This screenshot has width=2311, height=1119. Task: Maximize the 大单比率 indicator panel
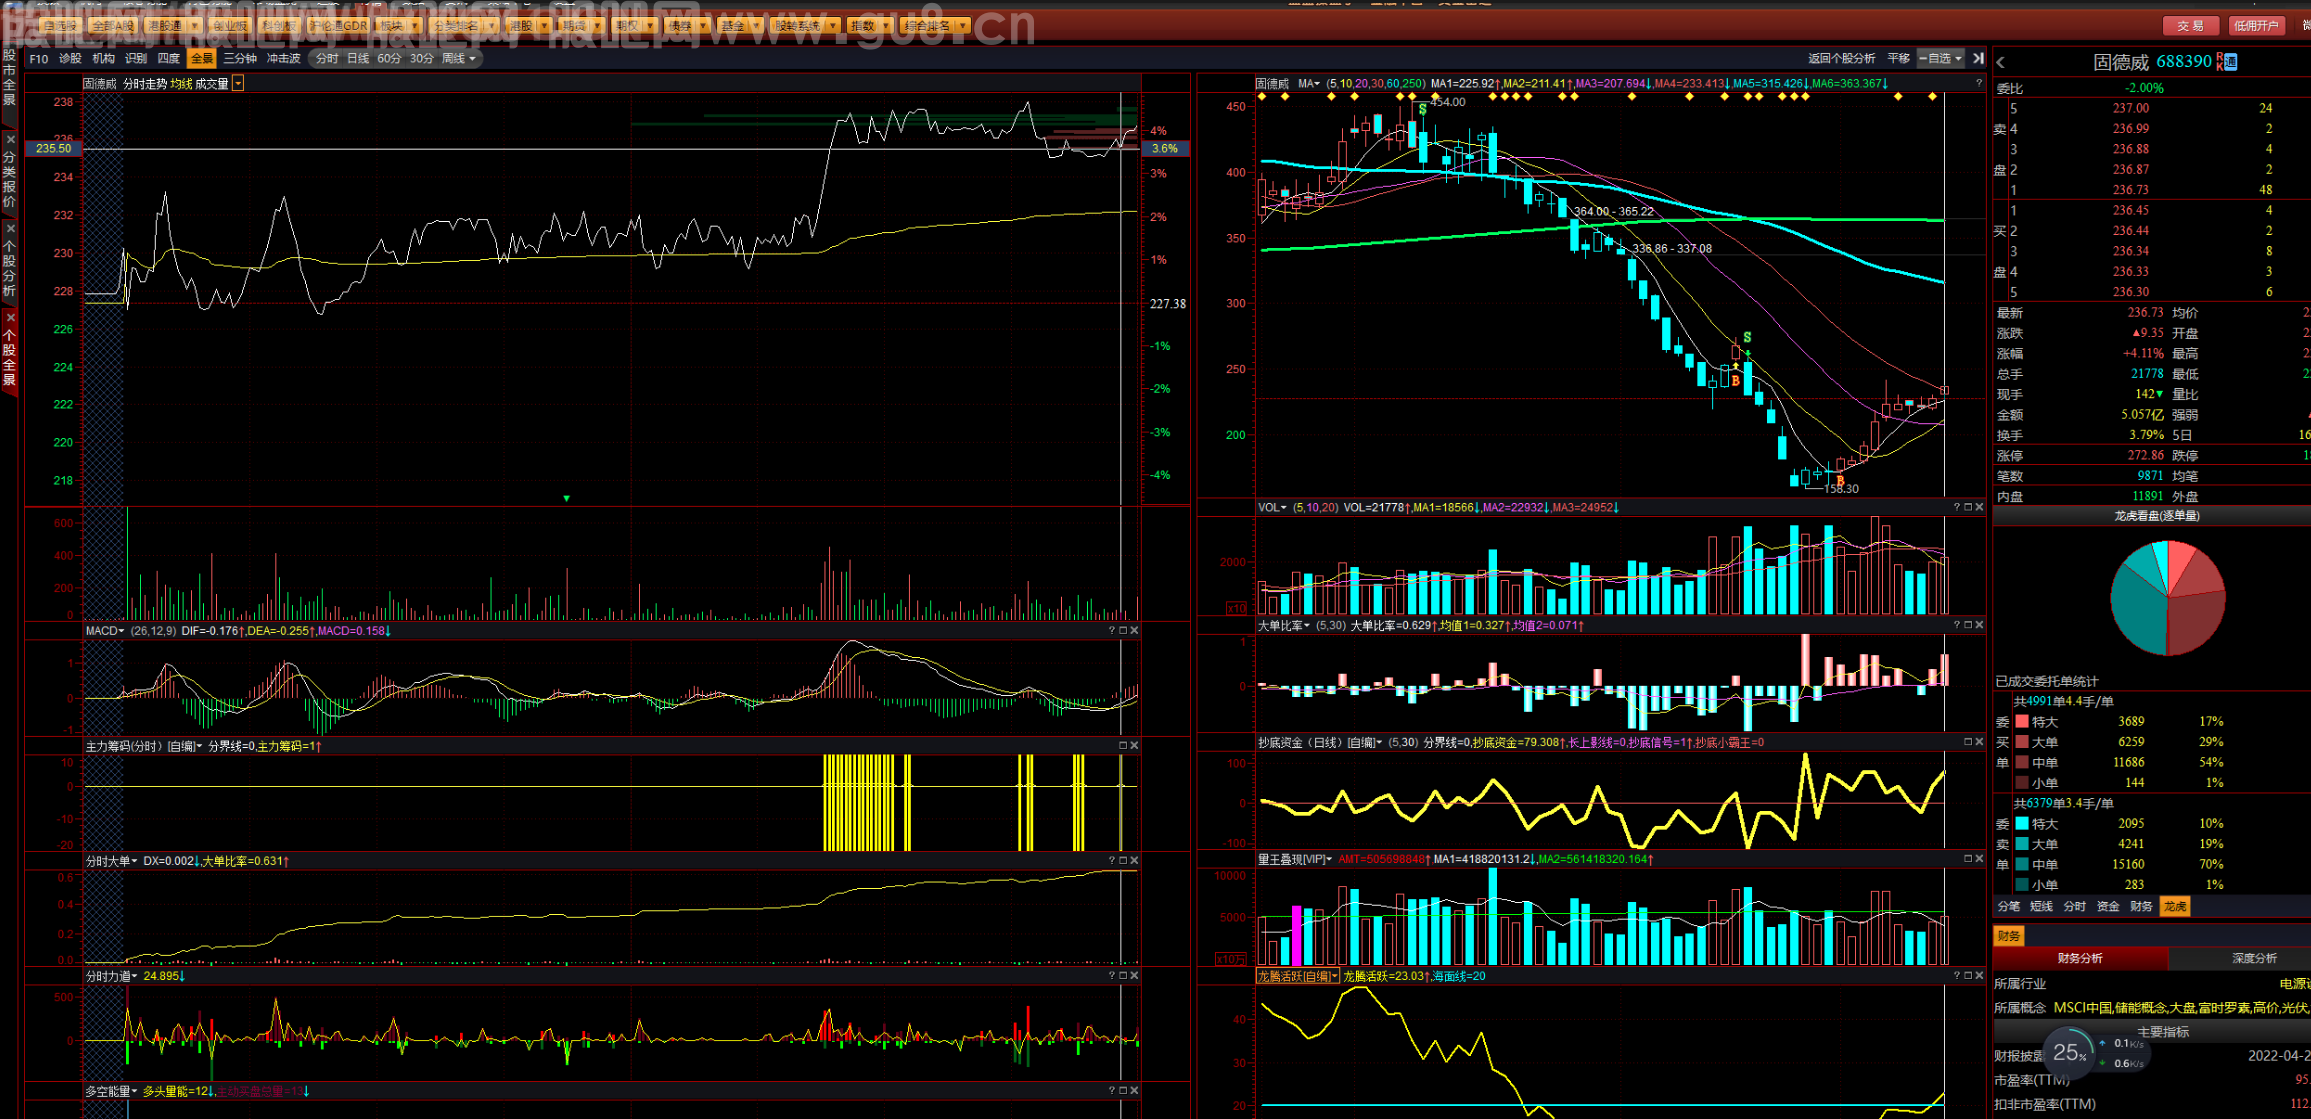tap(1968, 625)
